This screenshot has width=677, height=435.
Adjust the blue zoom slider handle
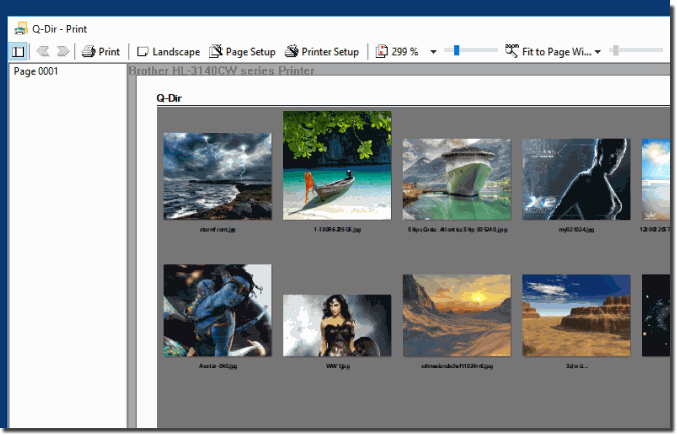(x=456, y=50)
